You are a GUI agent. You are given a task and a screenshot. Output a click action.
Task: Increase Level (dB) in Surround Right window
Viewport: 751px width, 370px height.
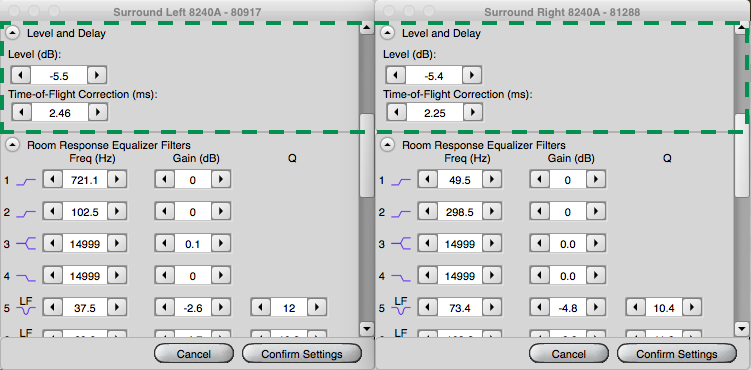tap(472, 75)
